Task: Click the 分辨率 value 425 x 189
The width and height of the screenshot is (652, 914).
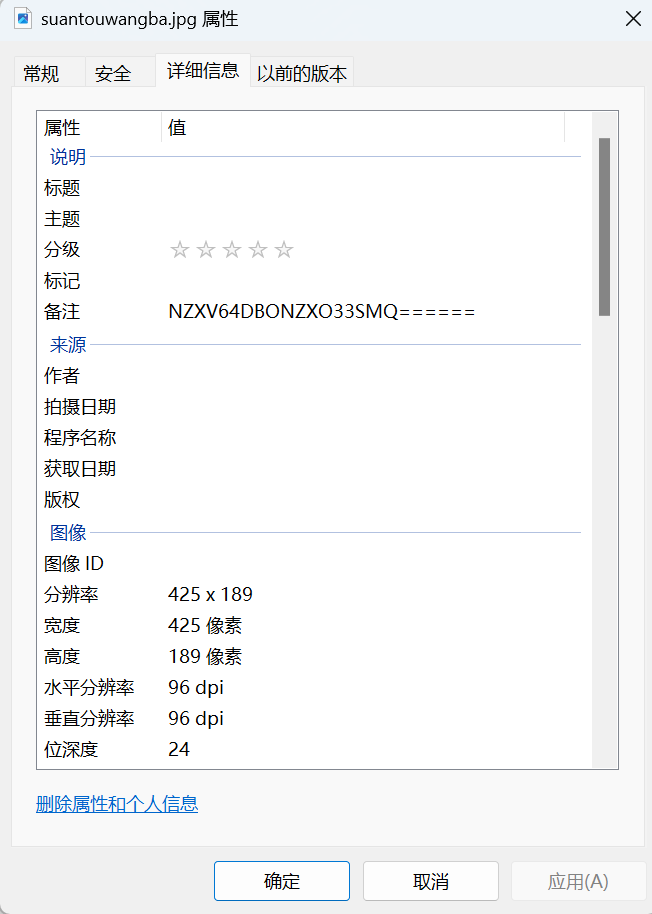Action: pos(210,594)
